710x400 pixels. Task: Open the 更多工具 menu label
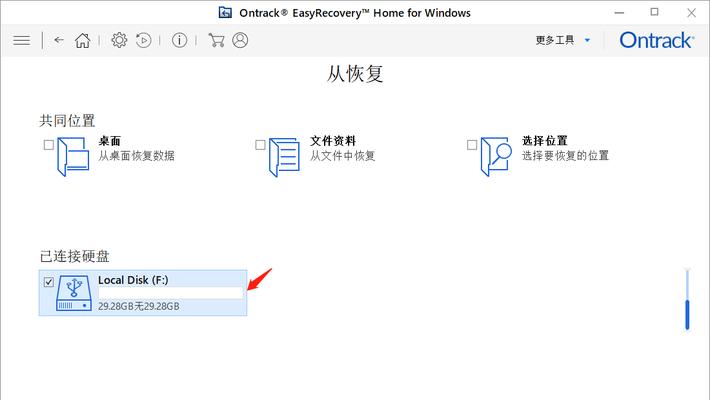coord(555,40)
